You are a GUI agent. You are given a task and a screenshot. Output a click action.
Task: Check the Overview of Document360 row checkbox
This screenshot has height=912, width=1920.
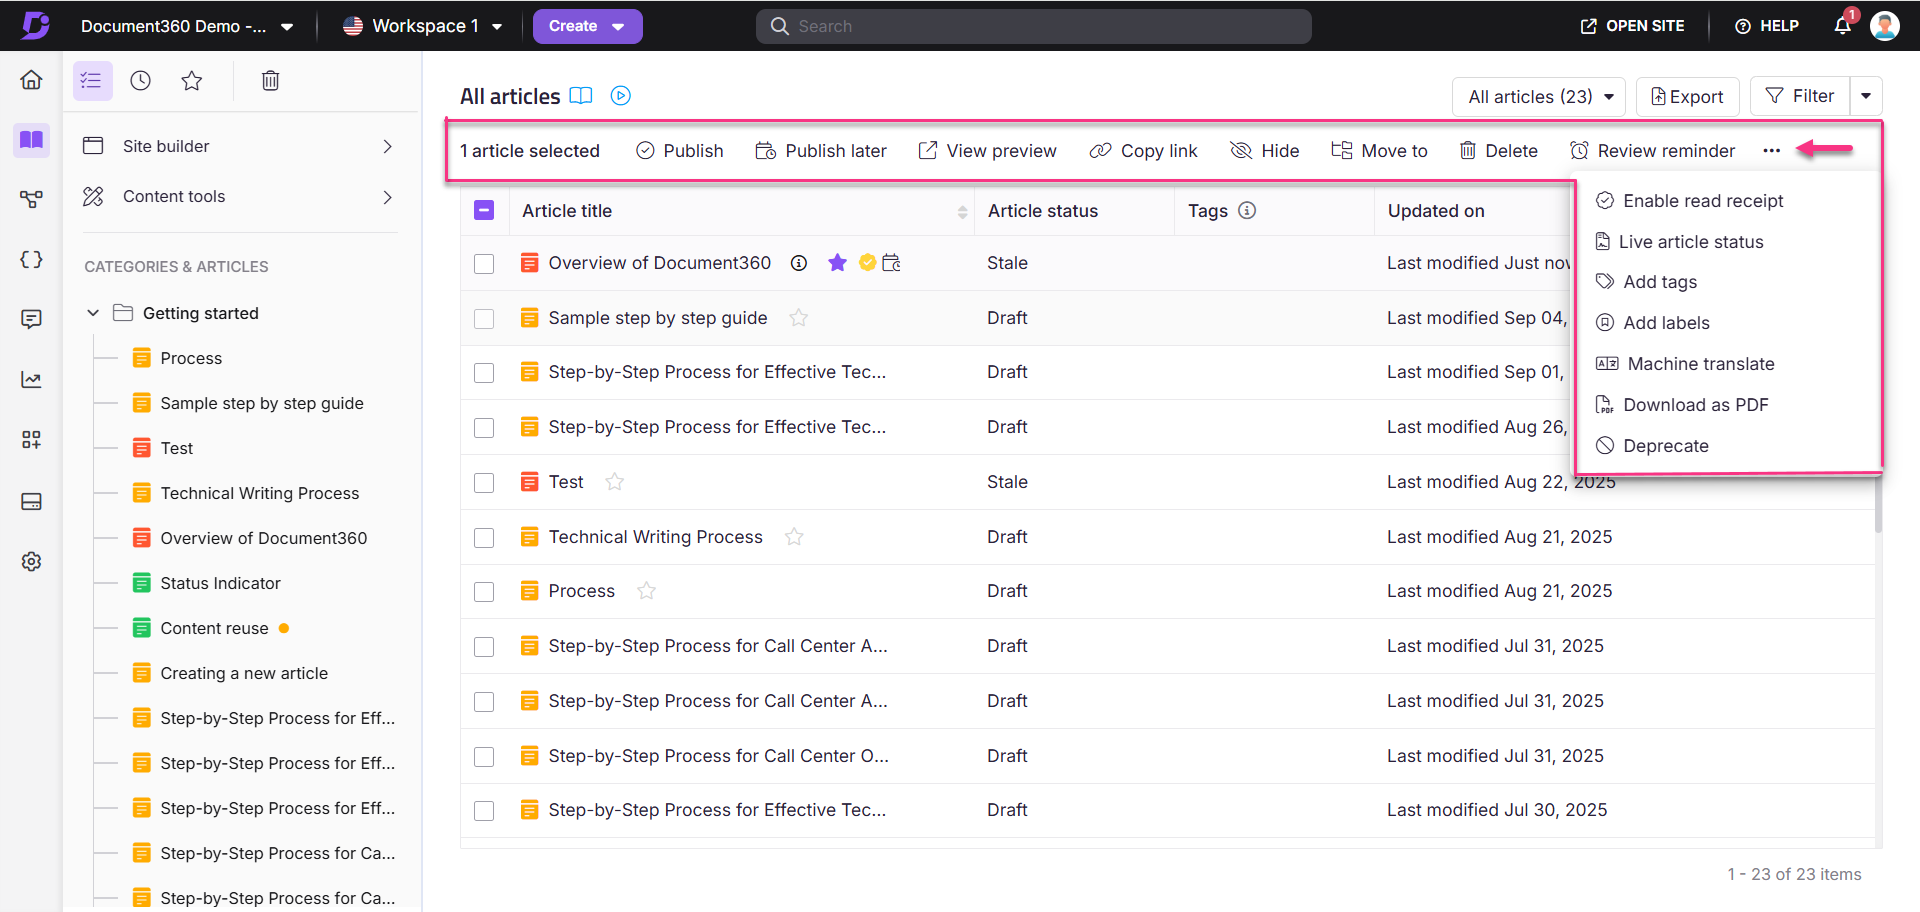[484, 264]
